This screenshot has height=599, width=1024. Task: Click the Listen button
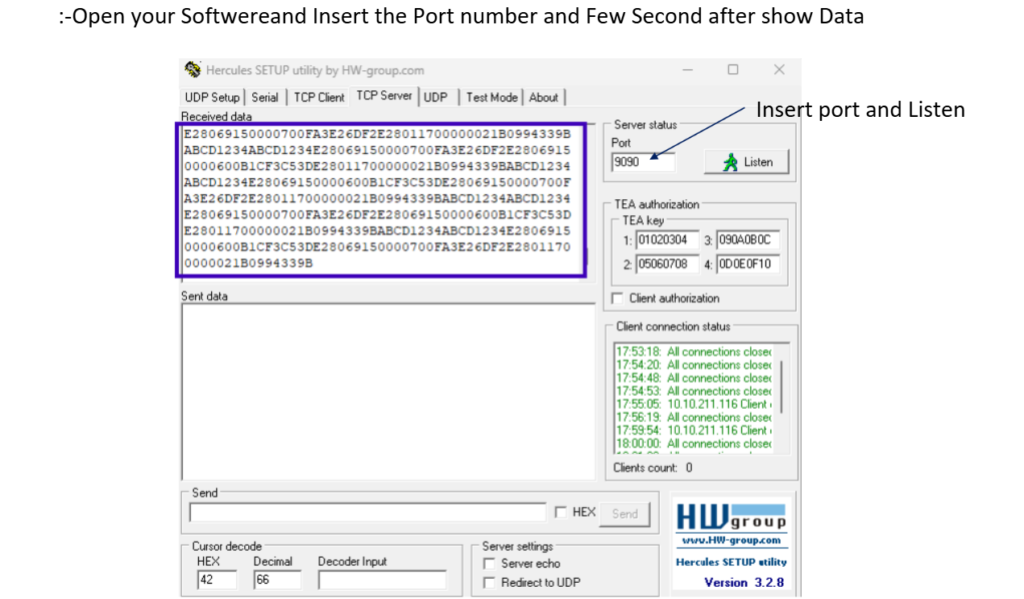click(746, 161)
